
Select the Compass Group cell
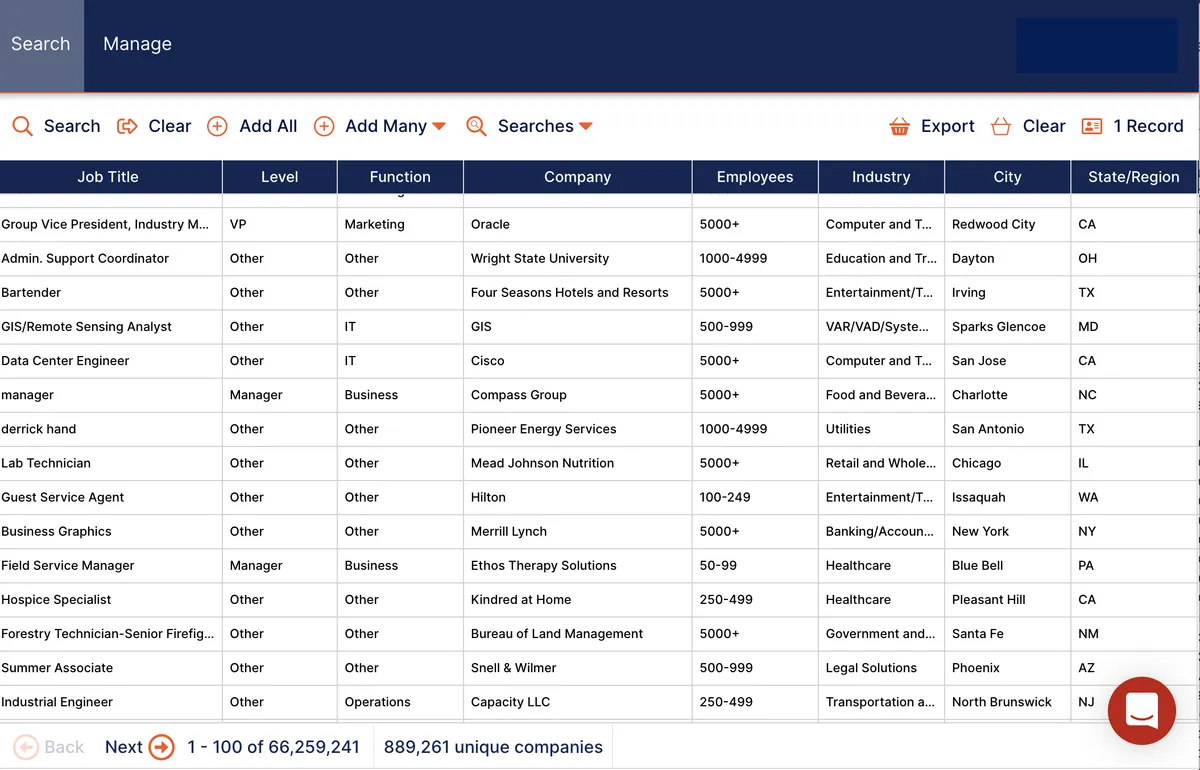[x=578, y=395]
